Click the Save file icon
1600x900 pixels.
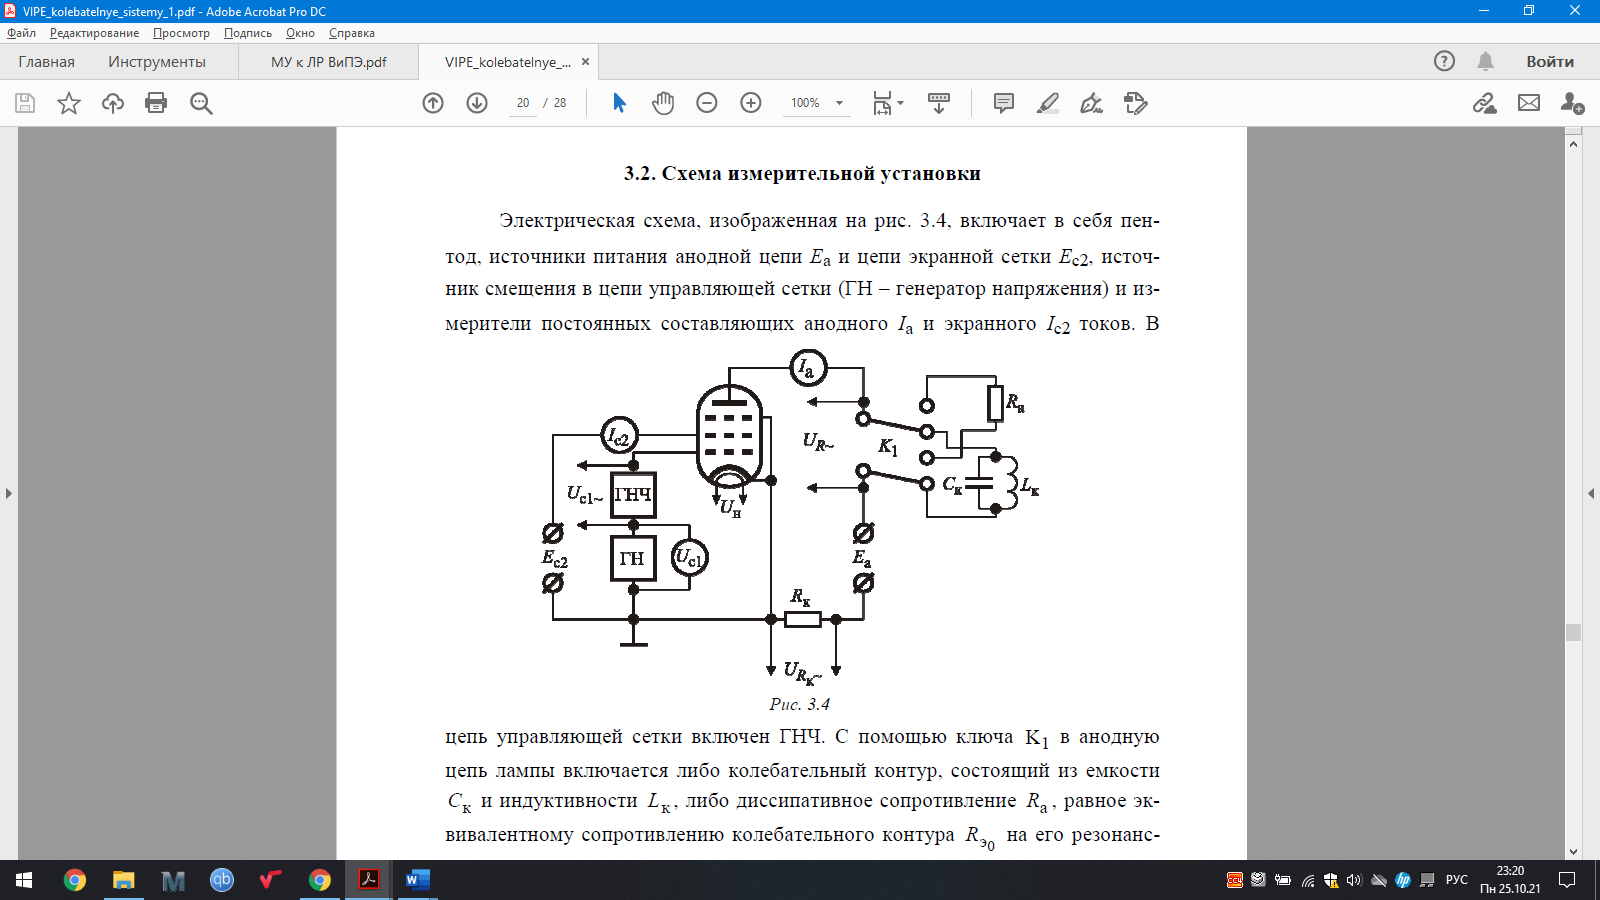tap(25, 103)
